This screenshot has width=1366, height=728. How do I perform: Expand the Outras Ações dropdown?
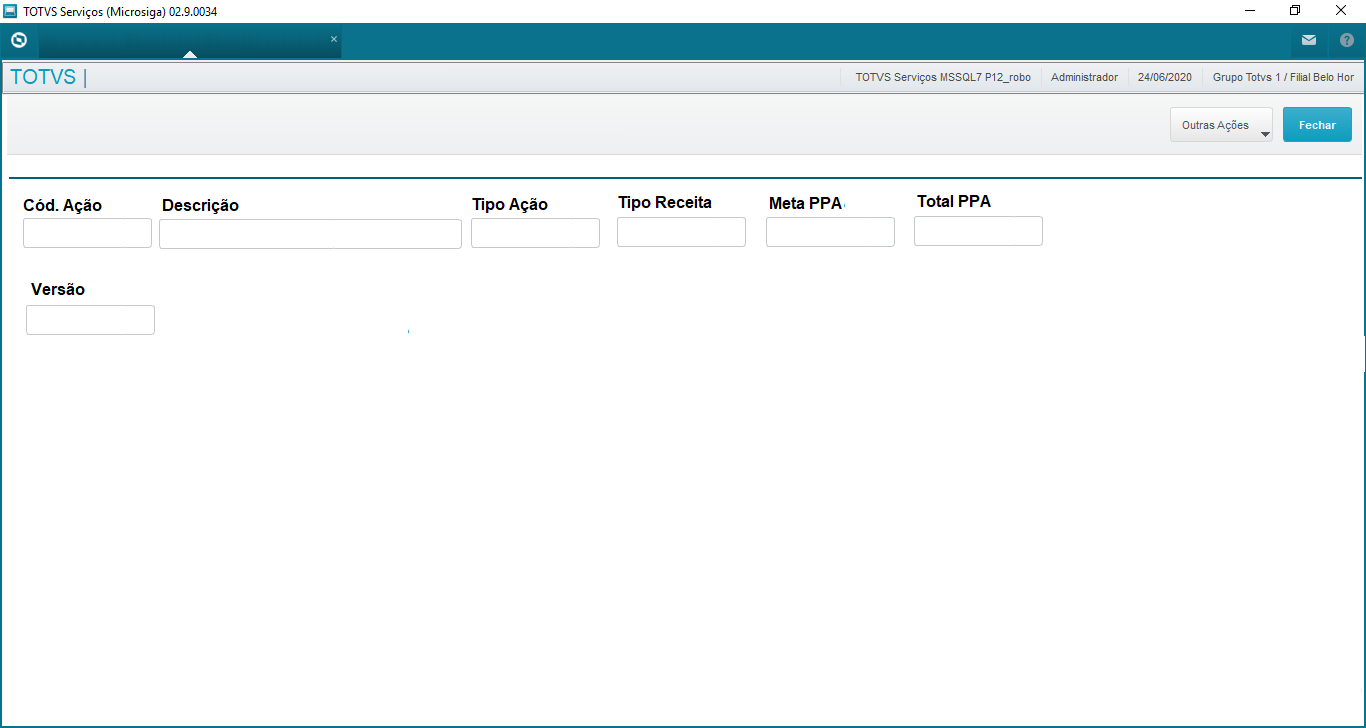(1221, 125)
